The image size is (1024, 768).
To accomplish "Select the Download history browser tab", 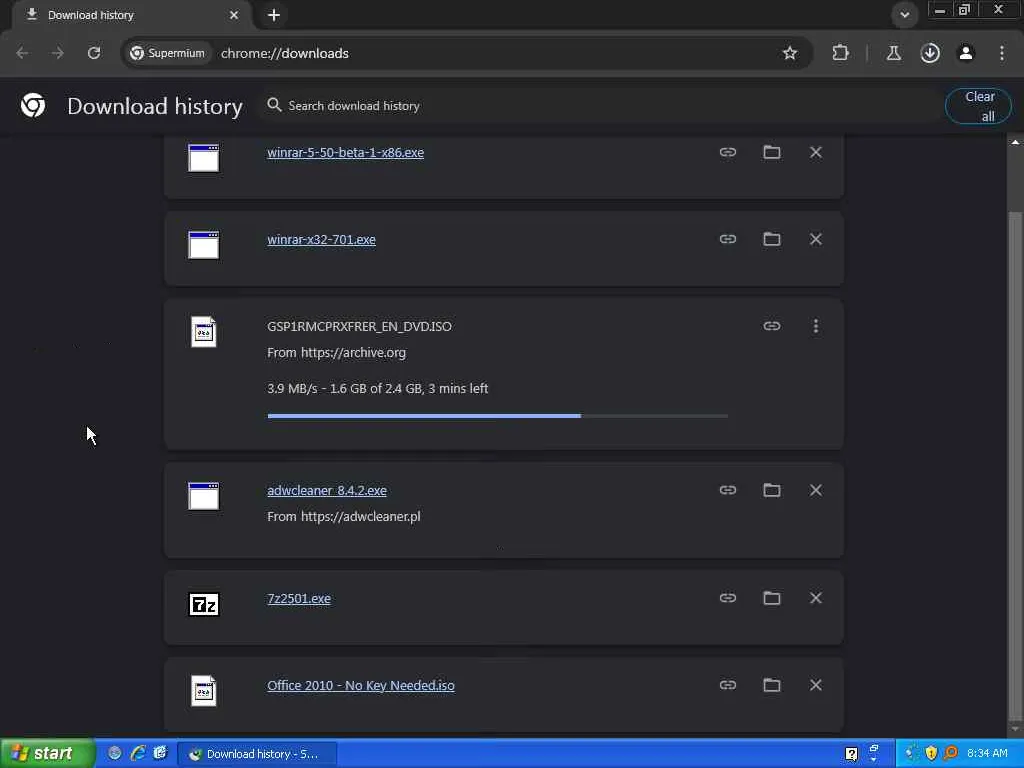I will [x=131, y=15].
